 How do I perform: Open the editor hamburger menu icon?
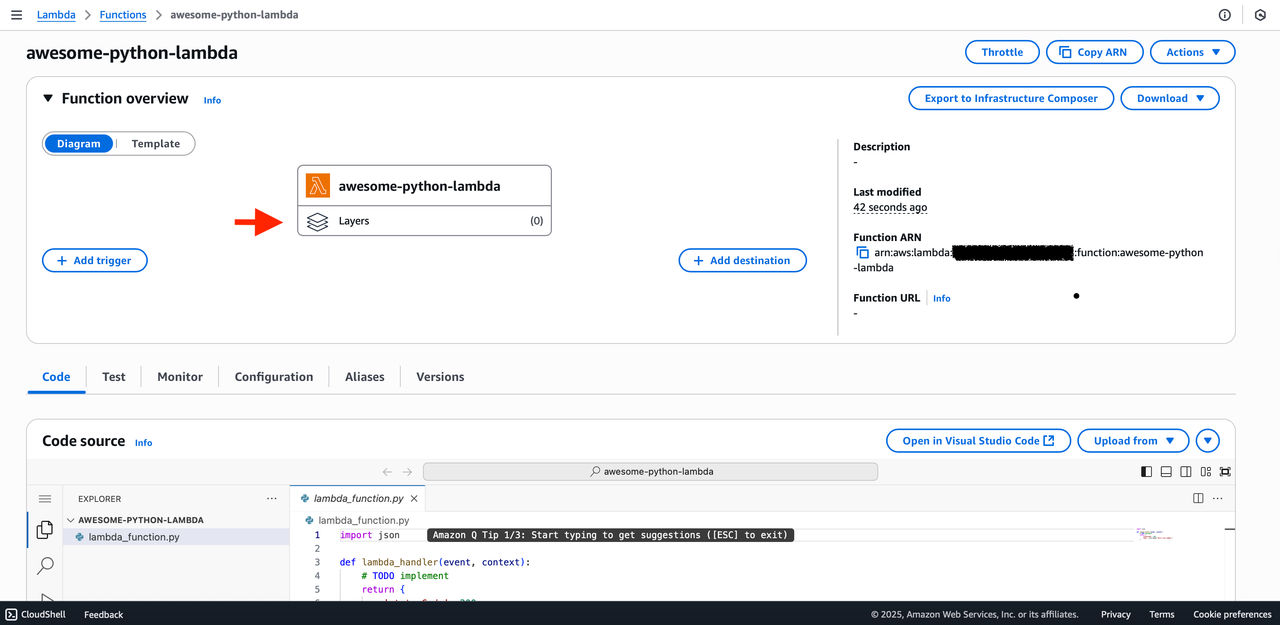[45, 498]
